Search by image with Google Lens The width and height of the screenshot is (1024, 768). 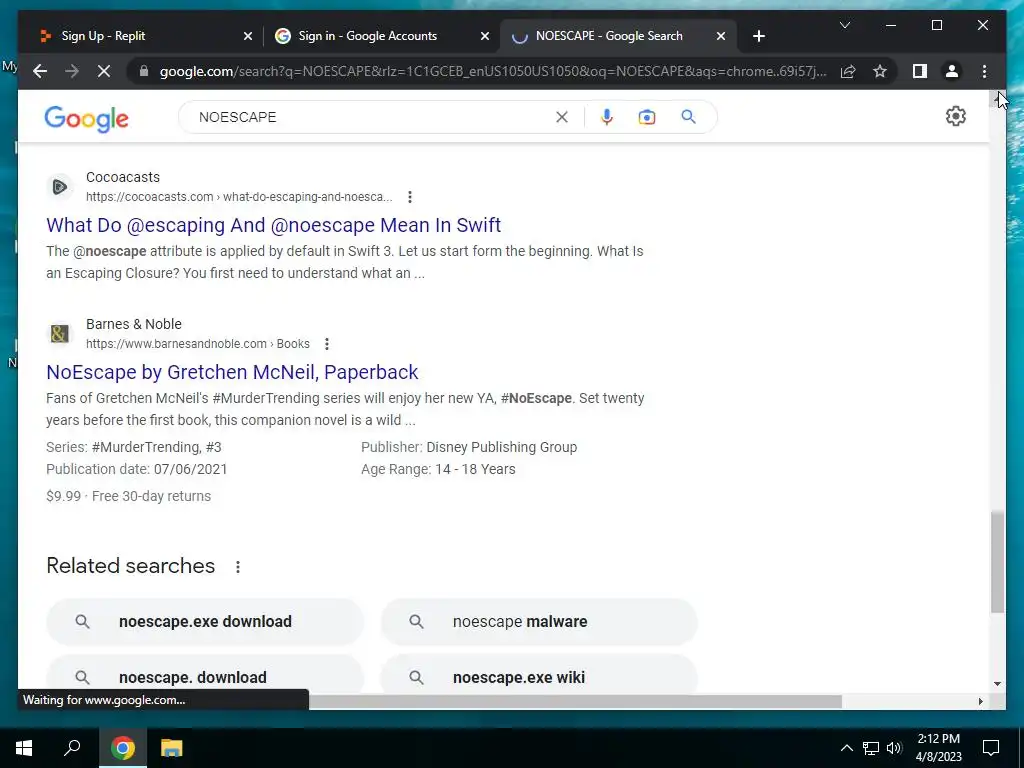point(647,117)
